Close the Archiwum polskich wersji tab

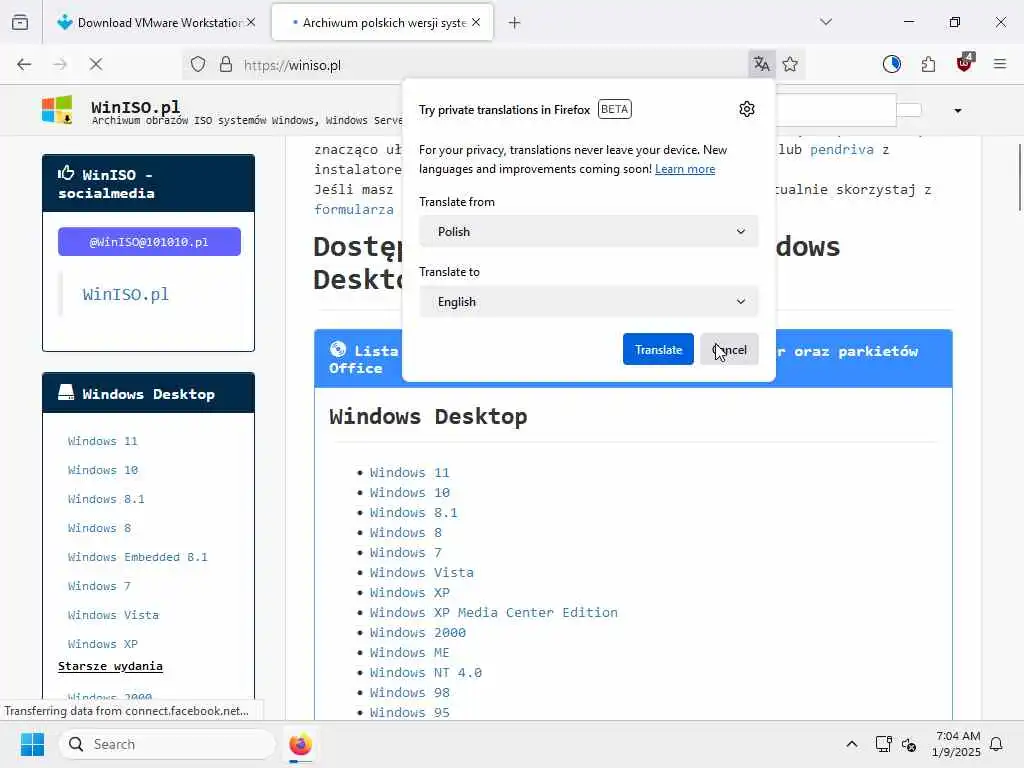tap(476, 22)
